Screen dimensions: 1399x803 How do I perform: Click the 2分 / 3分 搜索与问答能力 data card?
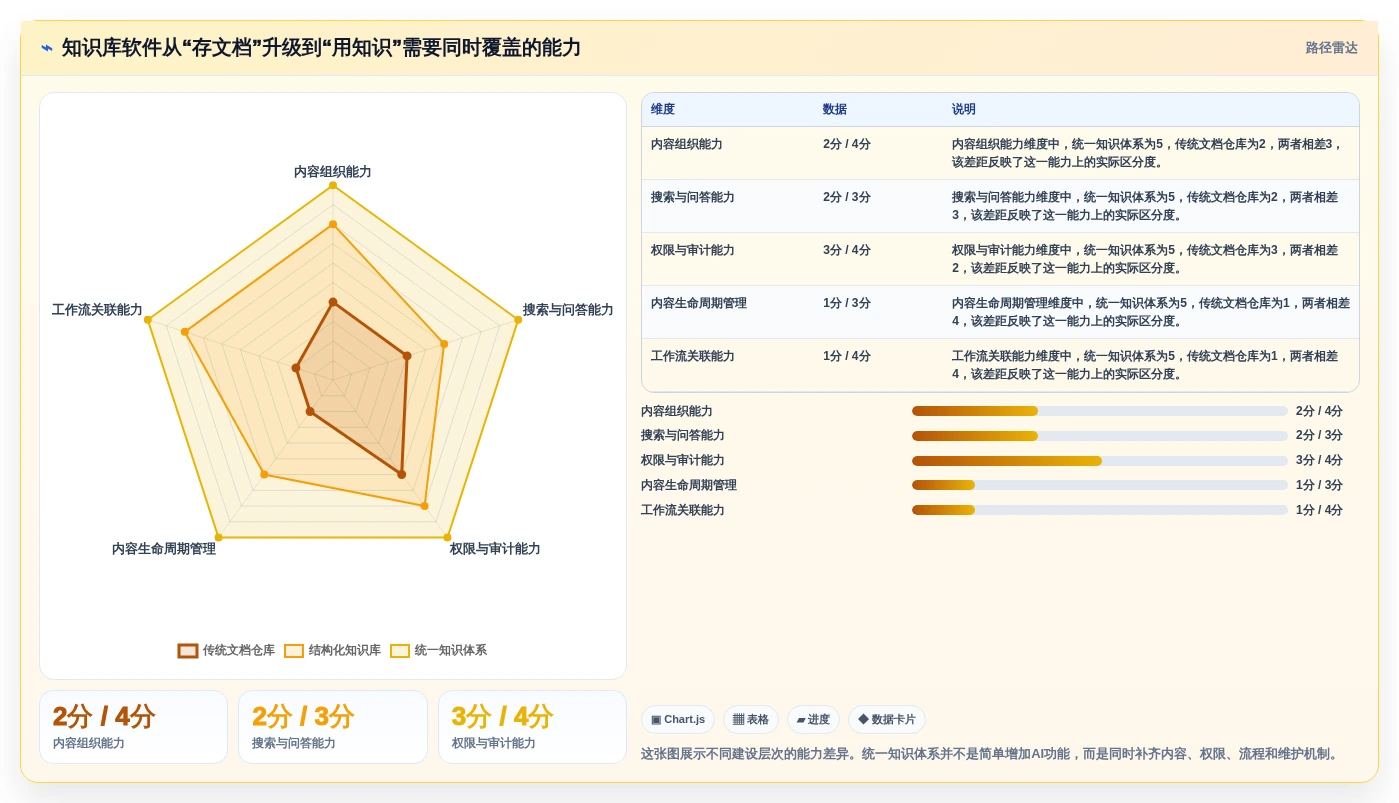333,727
